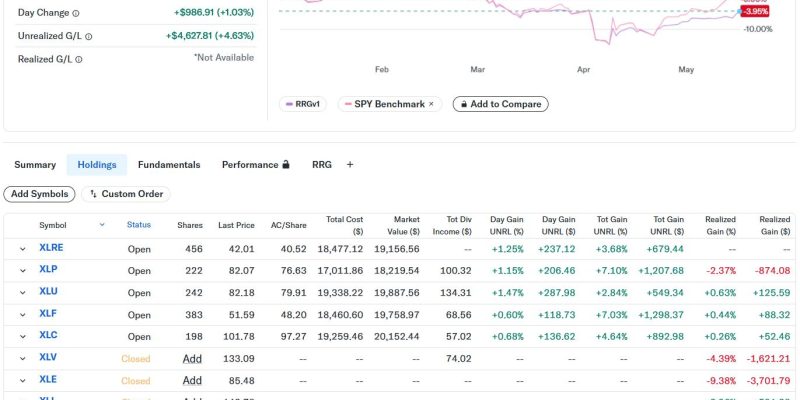
Task: Click the AC/Share column header
Action: coord(288,226)
